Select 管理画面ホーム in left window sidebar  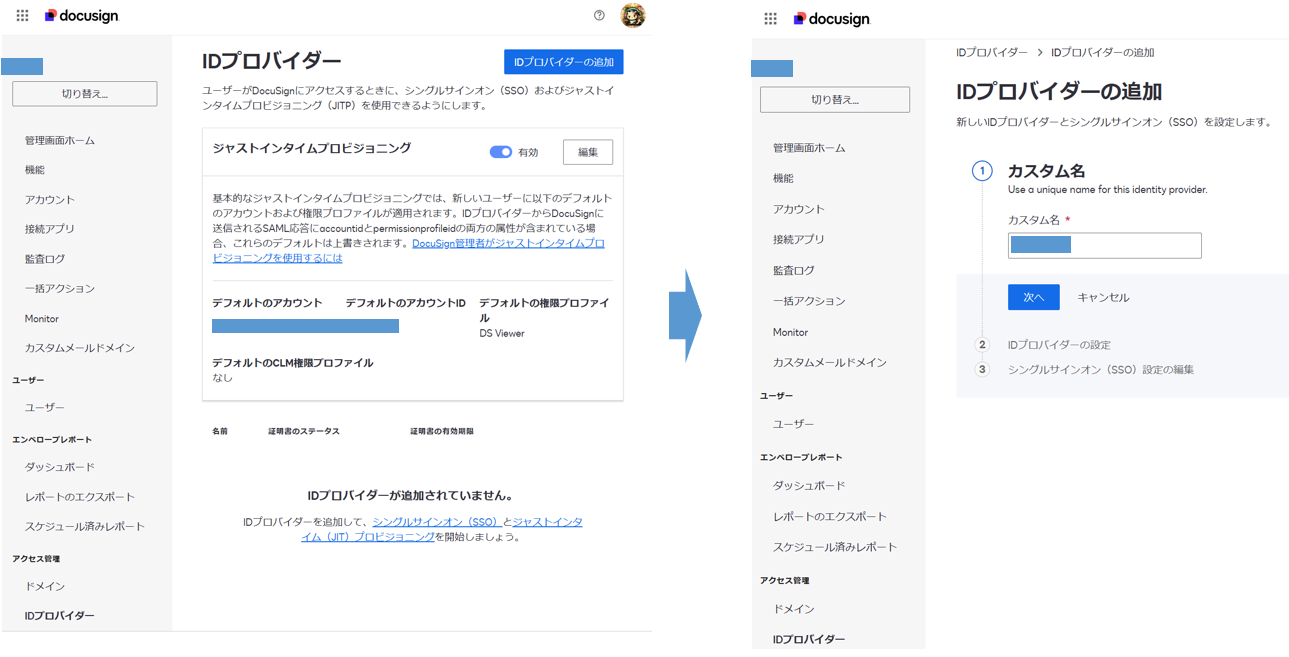[x=60, y=140]
